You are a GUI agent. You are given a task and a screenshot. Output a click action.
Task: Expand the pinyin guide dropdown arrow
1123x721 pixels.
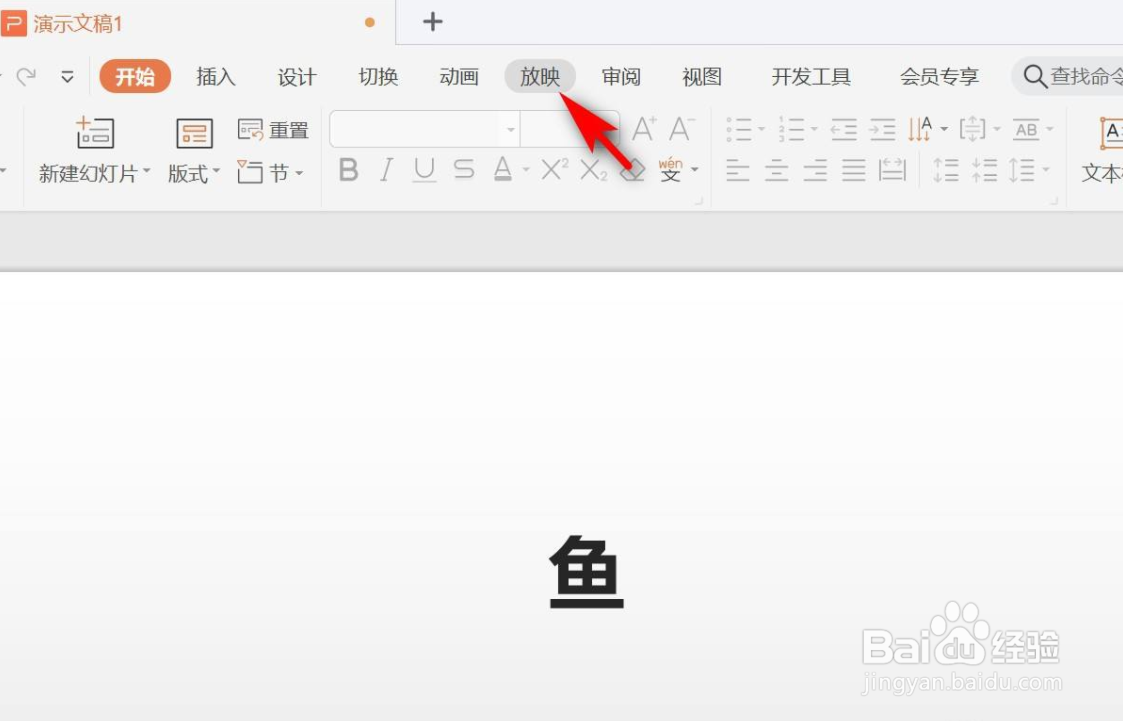point(695,170)
